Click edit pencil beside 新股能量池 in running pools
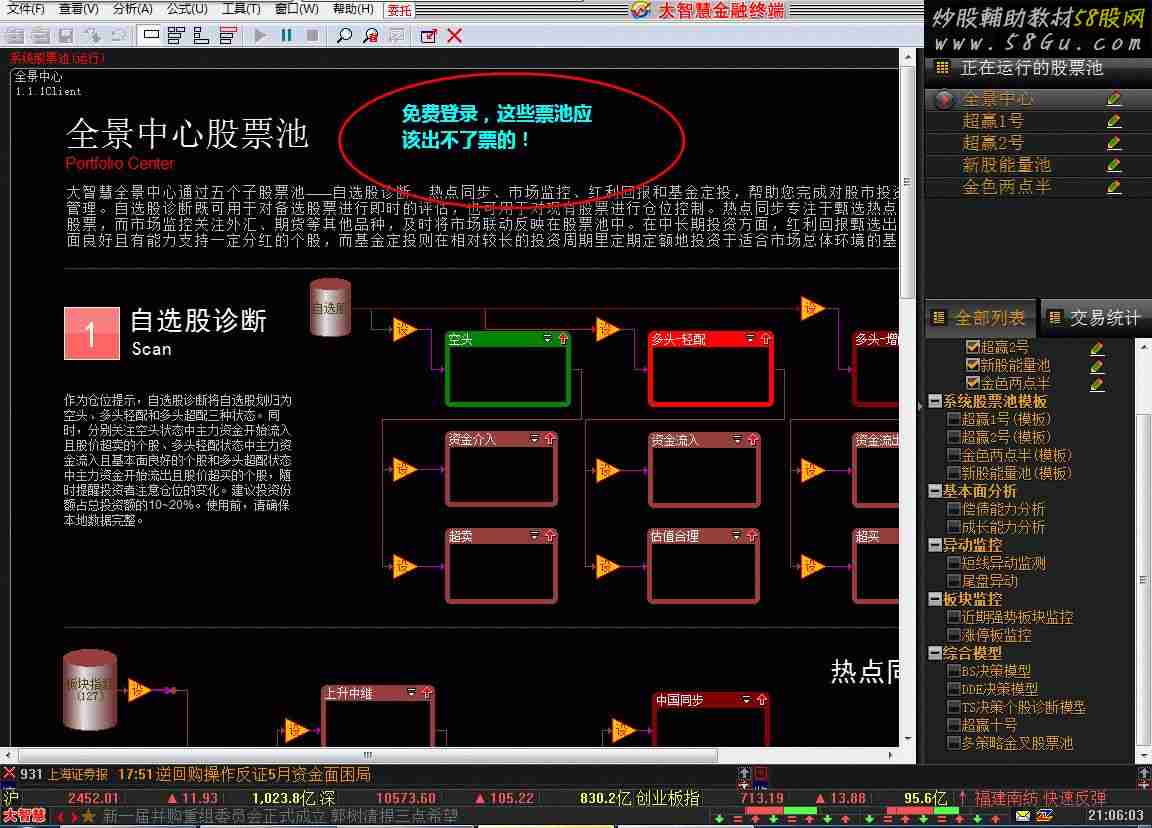The image size is (1152, 828). tap(1114, 165)
